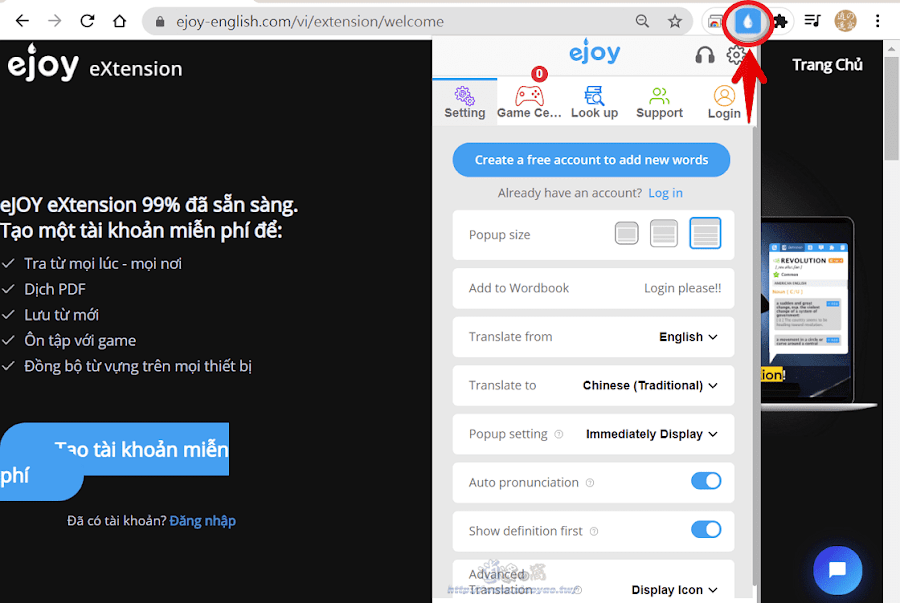This screenshot has width=900, height=603.
Task: Go back with the browser back arrow
Action: (22, 21)
